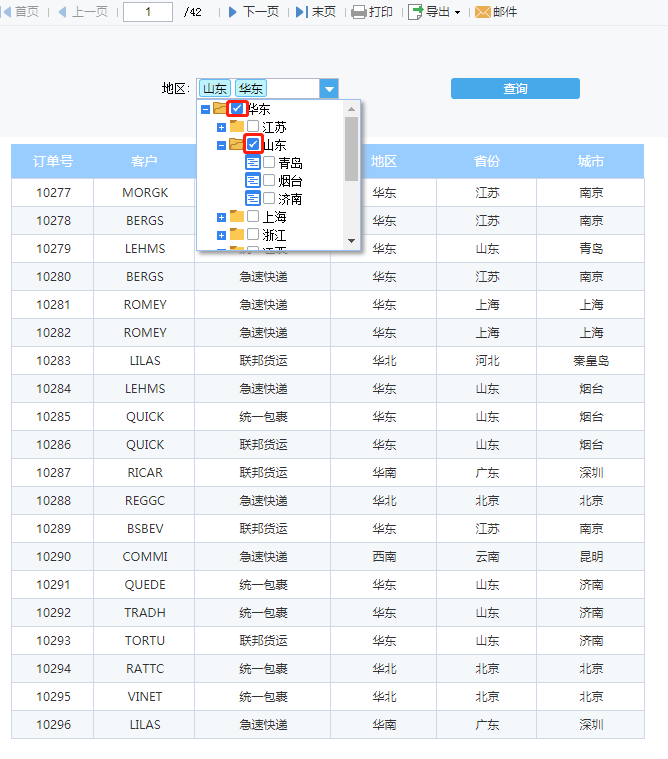The image size is (668, 759).
Task: Expand the 江苏 tree node
Action: tap(221, 127)
